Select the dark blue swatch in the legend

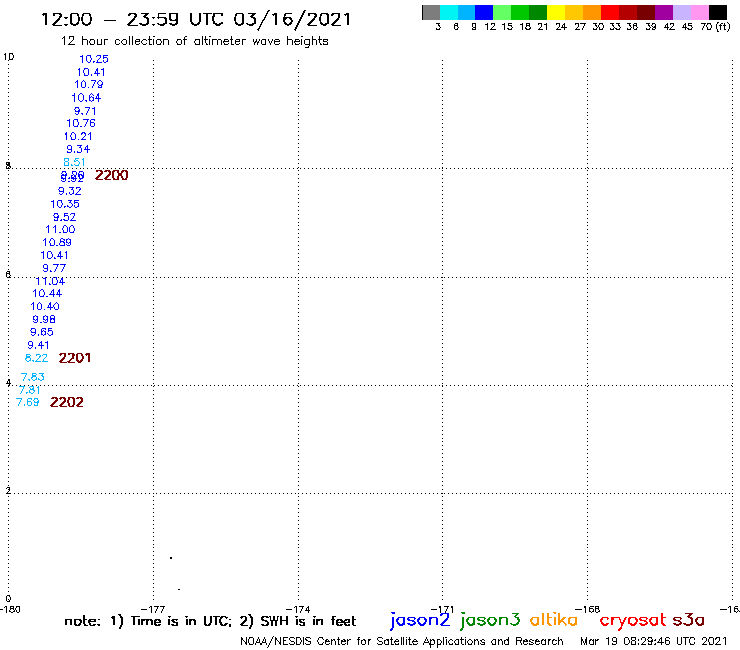[x=484, y=12]
